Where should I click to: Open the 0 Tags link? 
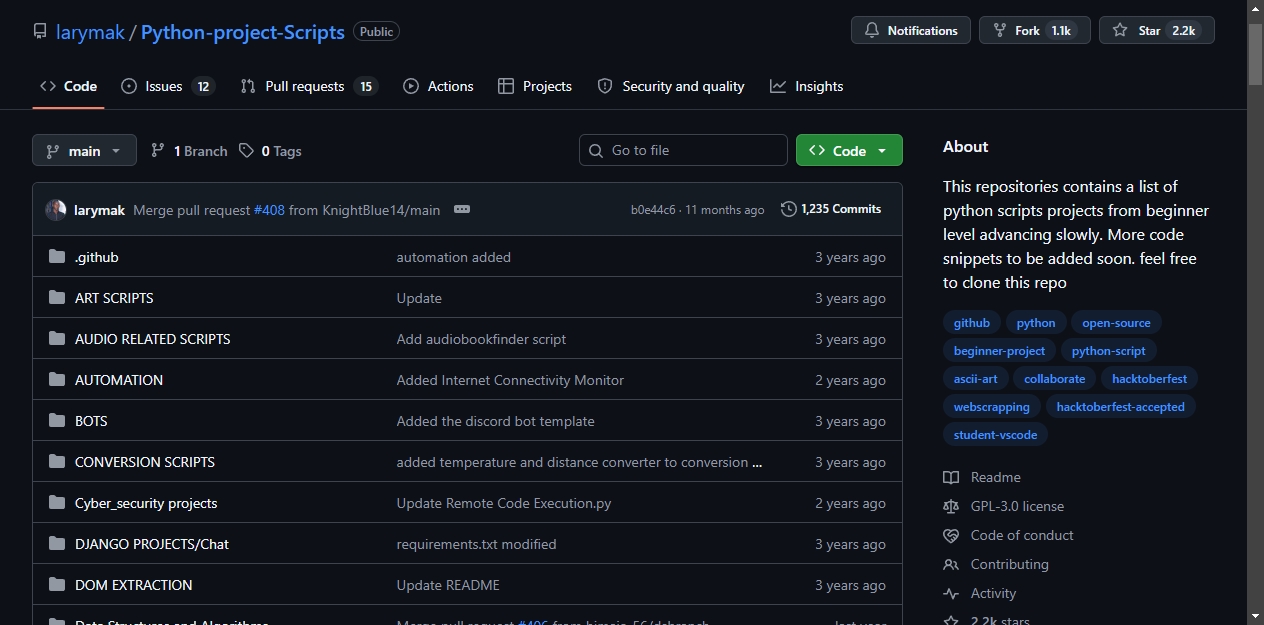[x=270, y=151]
